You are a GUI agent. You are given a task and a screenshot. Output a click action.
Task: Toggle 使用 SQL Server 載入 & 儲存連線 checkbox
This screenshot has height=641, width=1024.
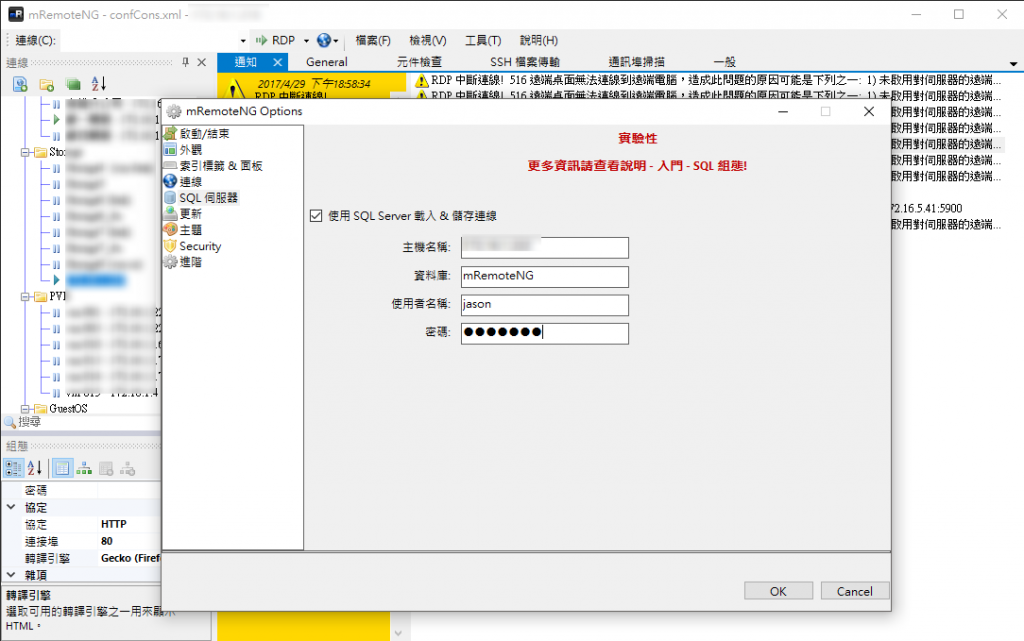click(316, 215)
